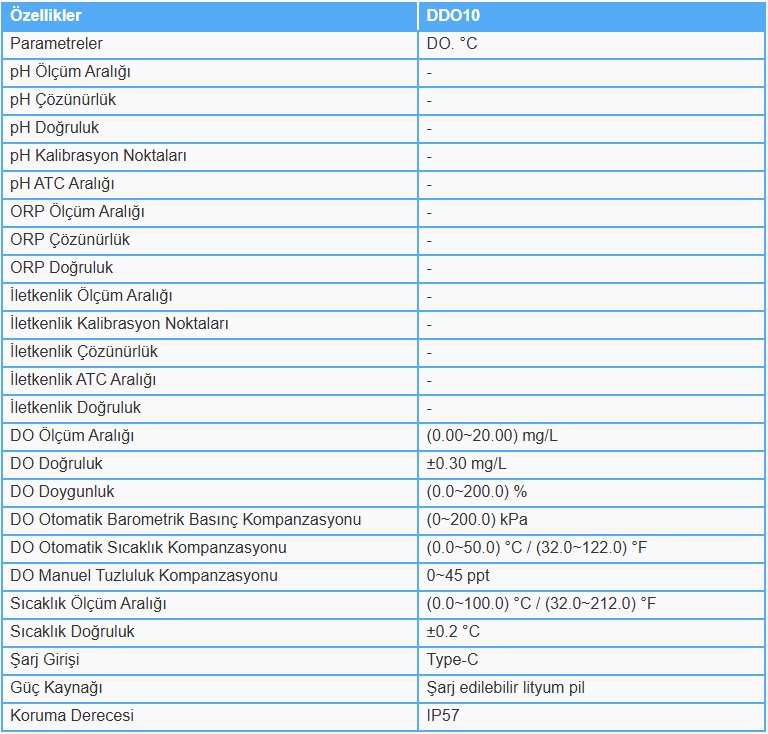Click 'ORP Ölçüm Aralığı' label
Image resolution: width=768 pixels, height=734 pixels.
pos(77,212)
